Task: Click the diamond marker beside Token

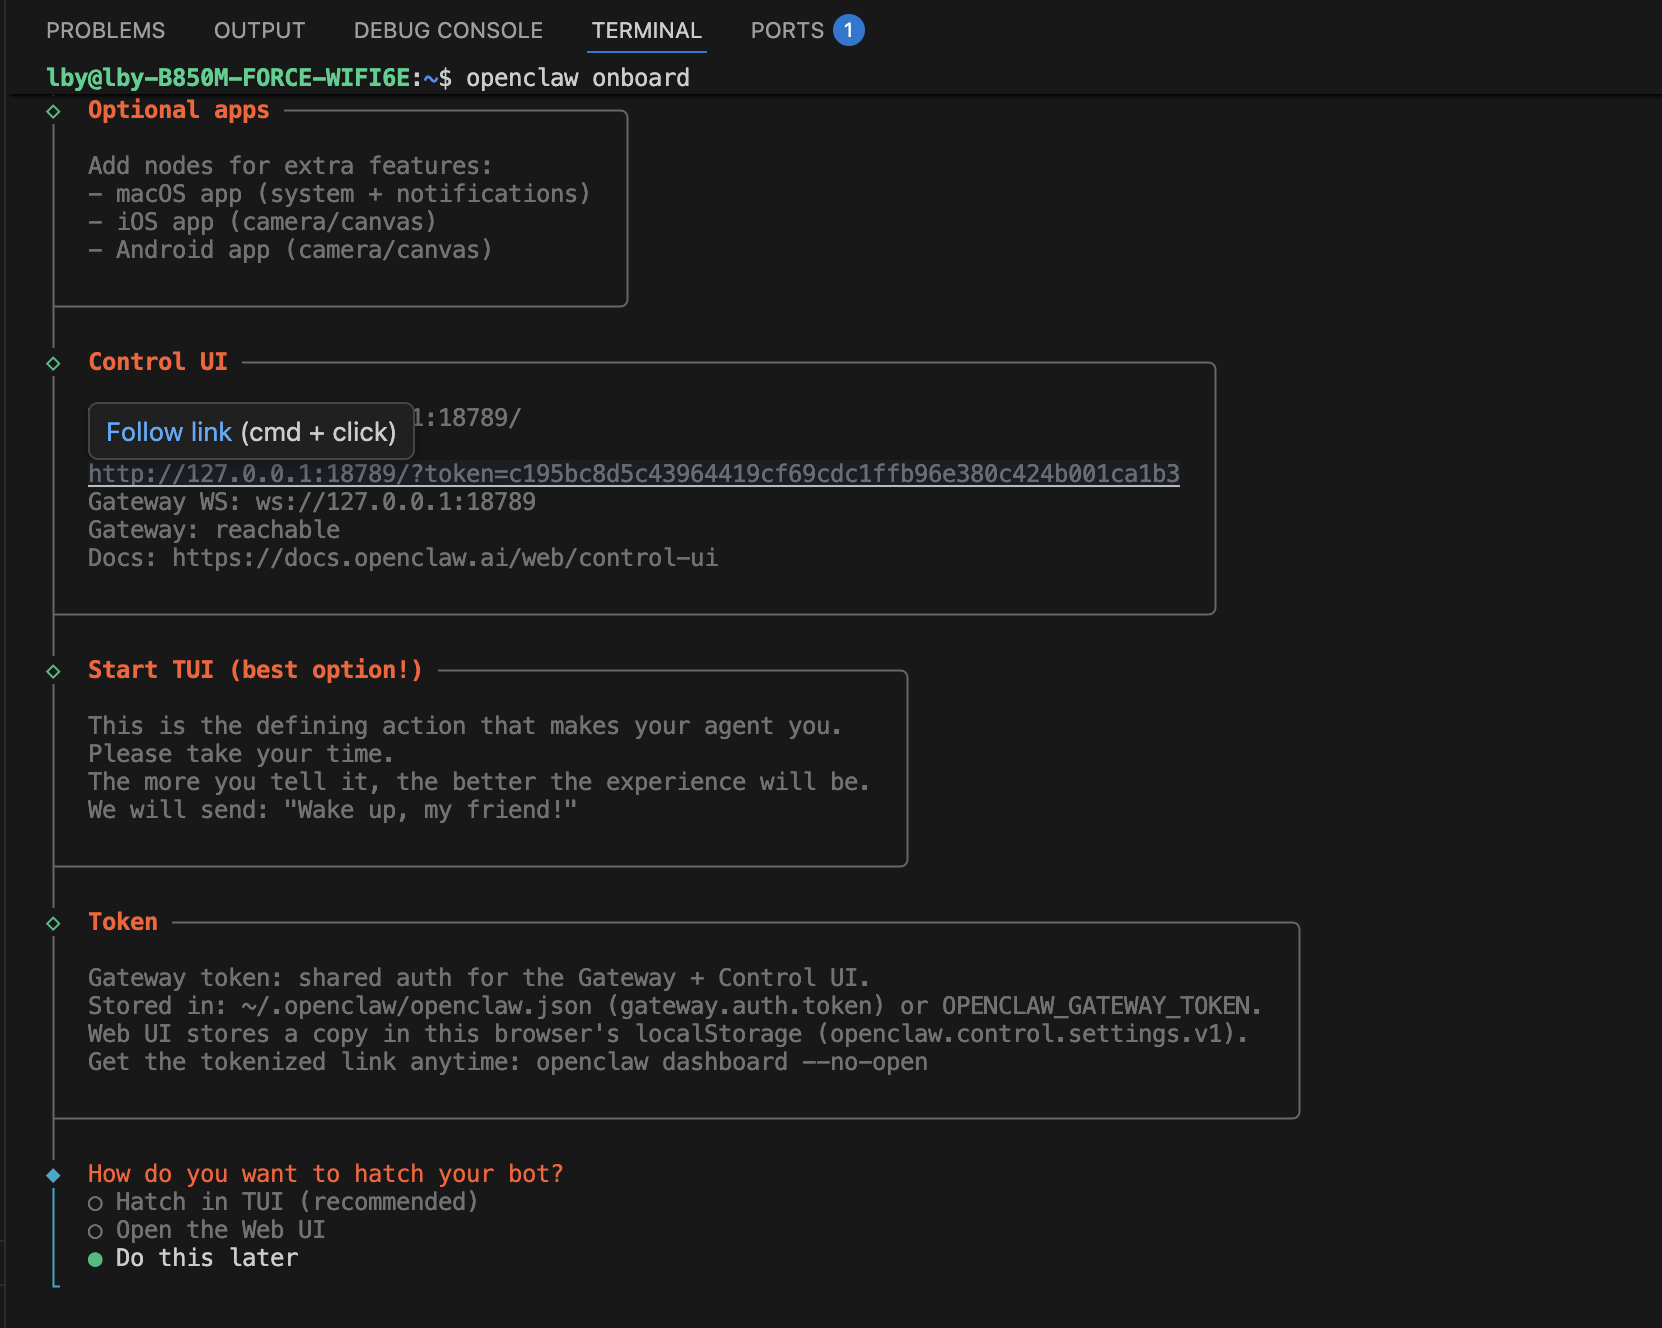Action: pyautogui.click(x=54, y=923)
